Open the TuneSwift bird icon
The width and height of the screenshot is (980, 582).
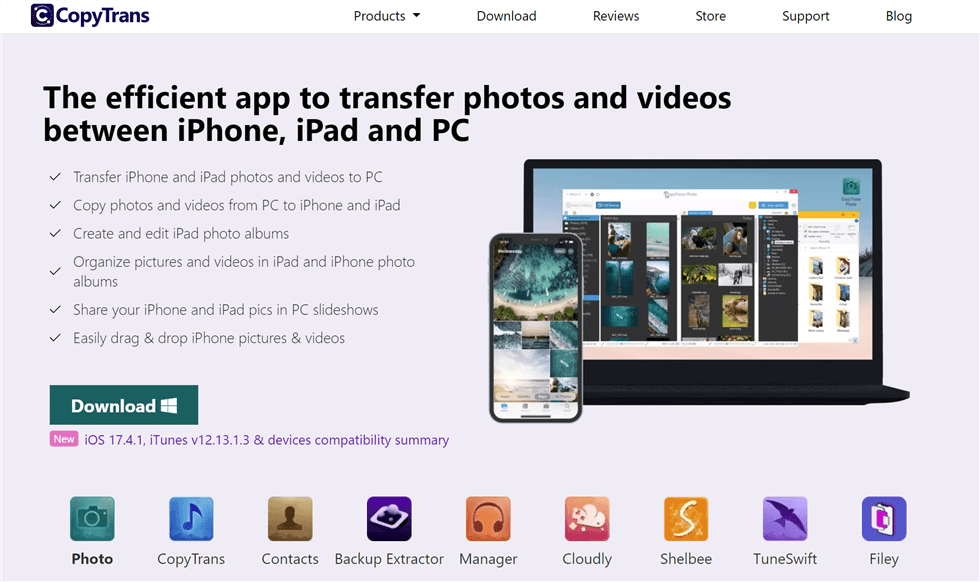click(x=785, y=518)
